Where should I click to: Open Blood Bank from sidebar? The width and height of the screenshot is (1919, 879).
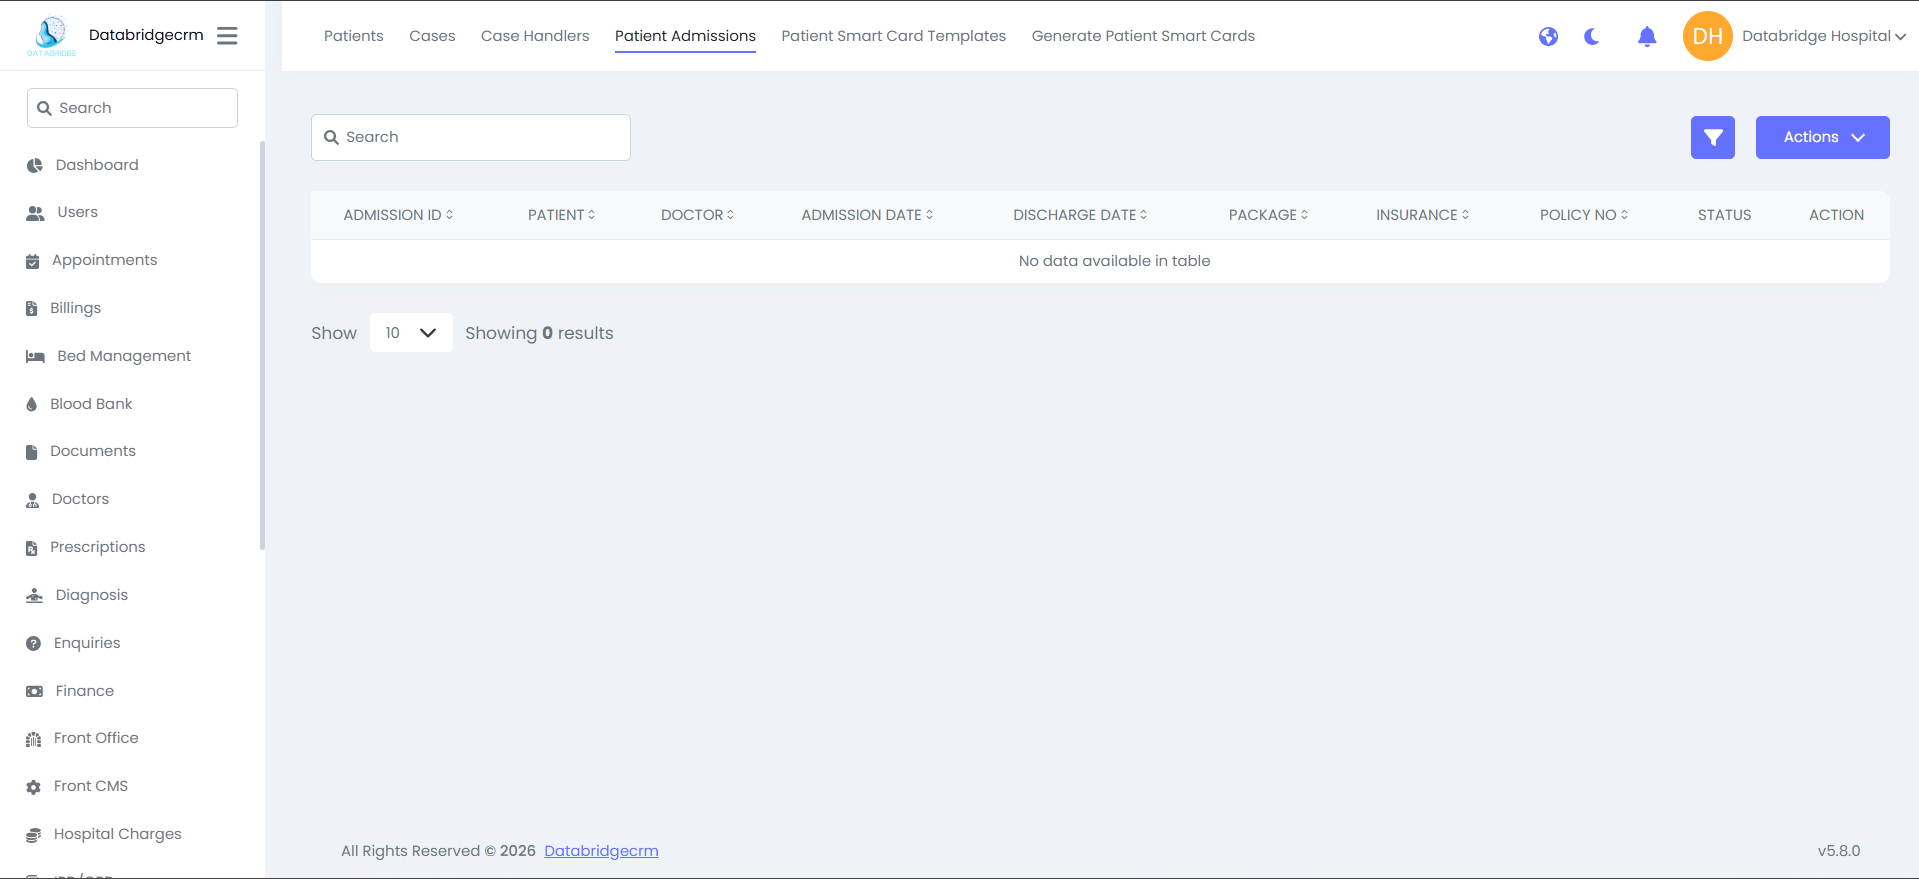point(91,404)
